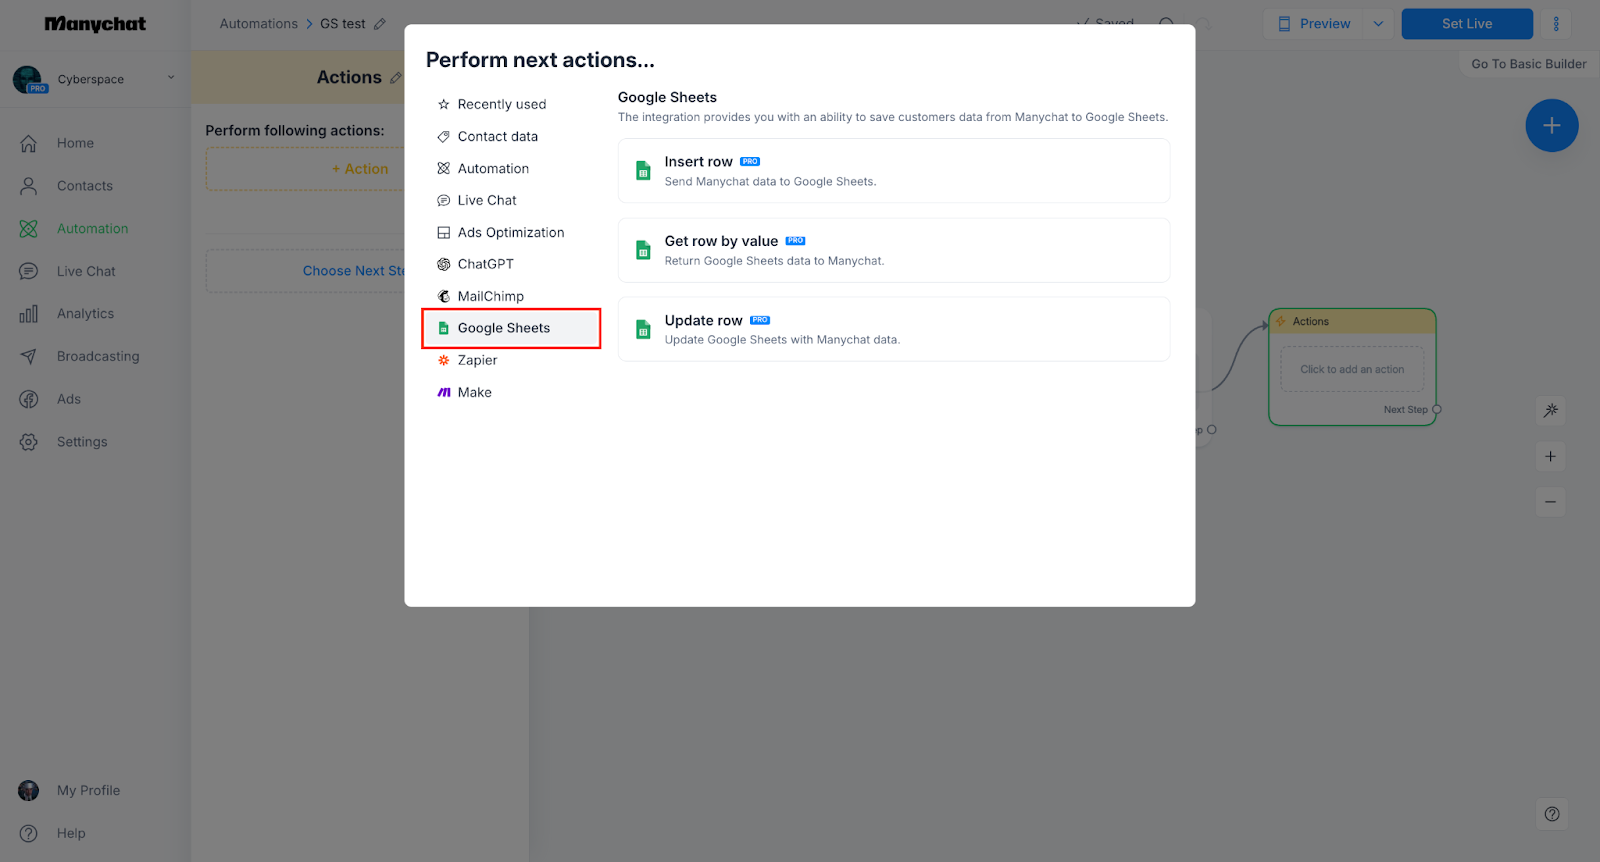Zoom out of the flow canvas

coord(1551,502)
